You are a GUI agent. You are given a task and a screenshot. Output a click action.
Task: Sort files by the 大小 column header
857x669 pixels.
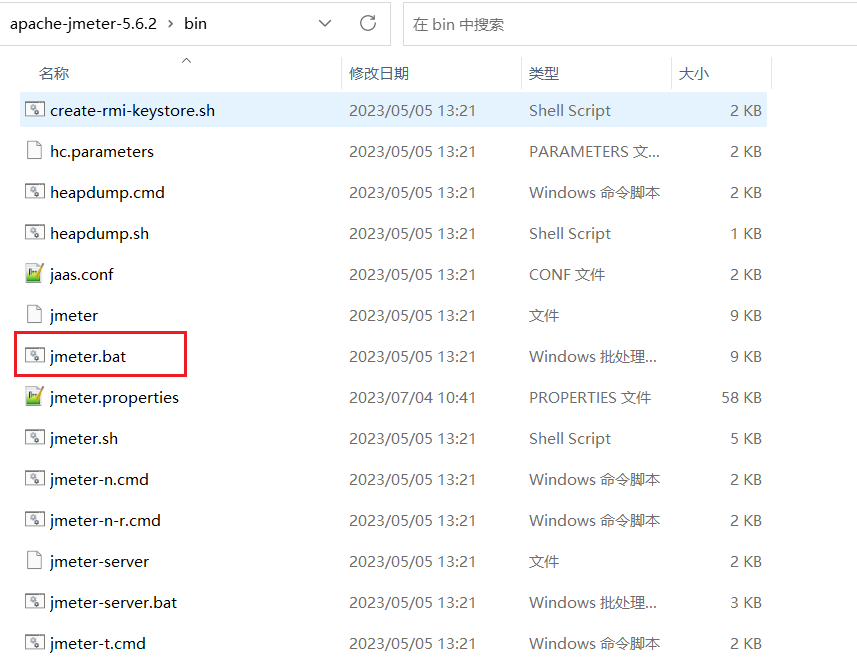pyautogui.click(x=694, y=73)
